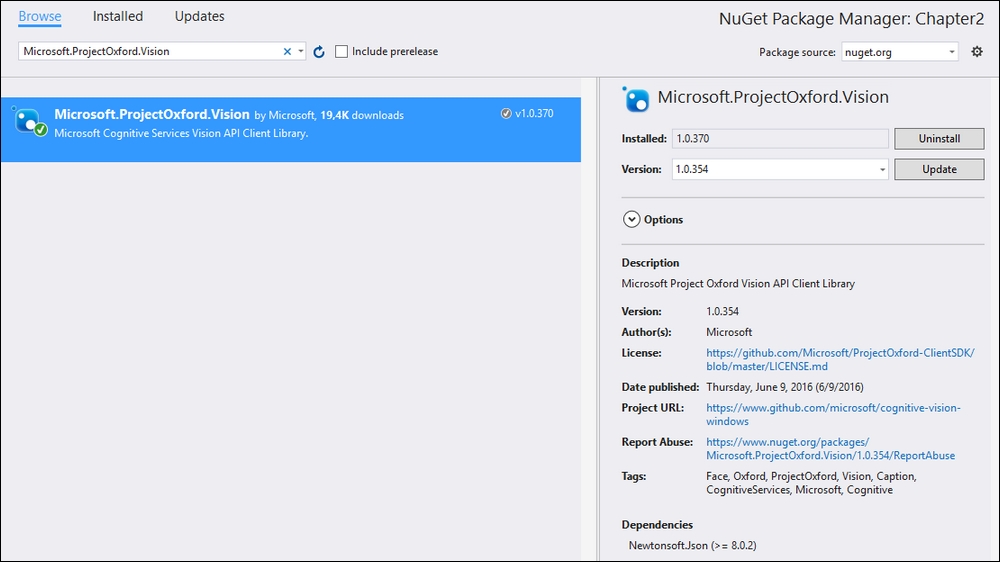1000x562 pixels.
Task: Click the description 'Microsoft Project Oxford Vision API Client Library'
Action: pos(738,284)
